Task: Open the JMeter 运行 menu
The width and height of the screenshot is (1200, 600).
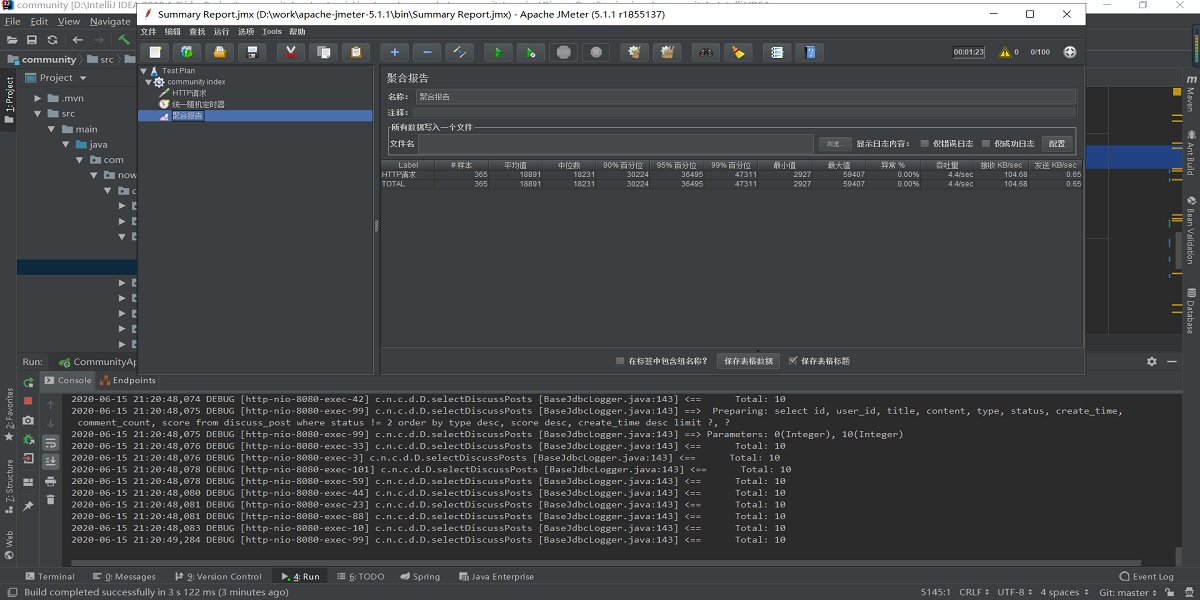Action: [222, 32]
